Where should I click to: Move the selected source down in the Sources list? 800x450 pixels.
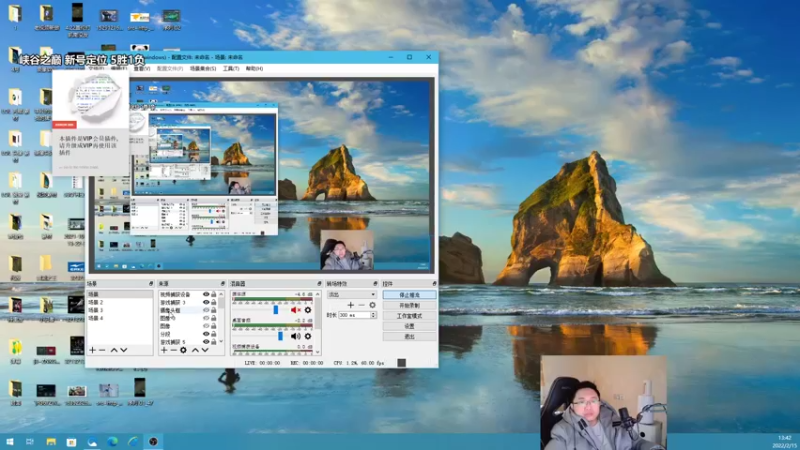tap(205, 350)
